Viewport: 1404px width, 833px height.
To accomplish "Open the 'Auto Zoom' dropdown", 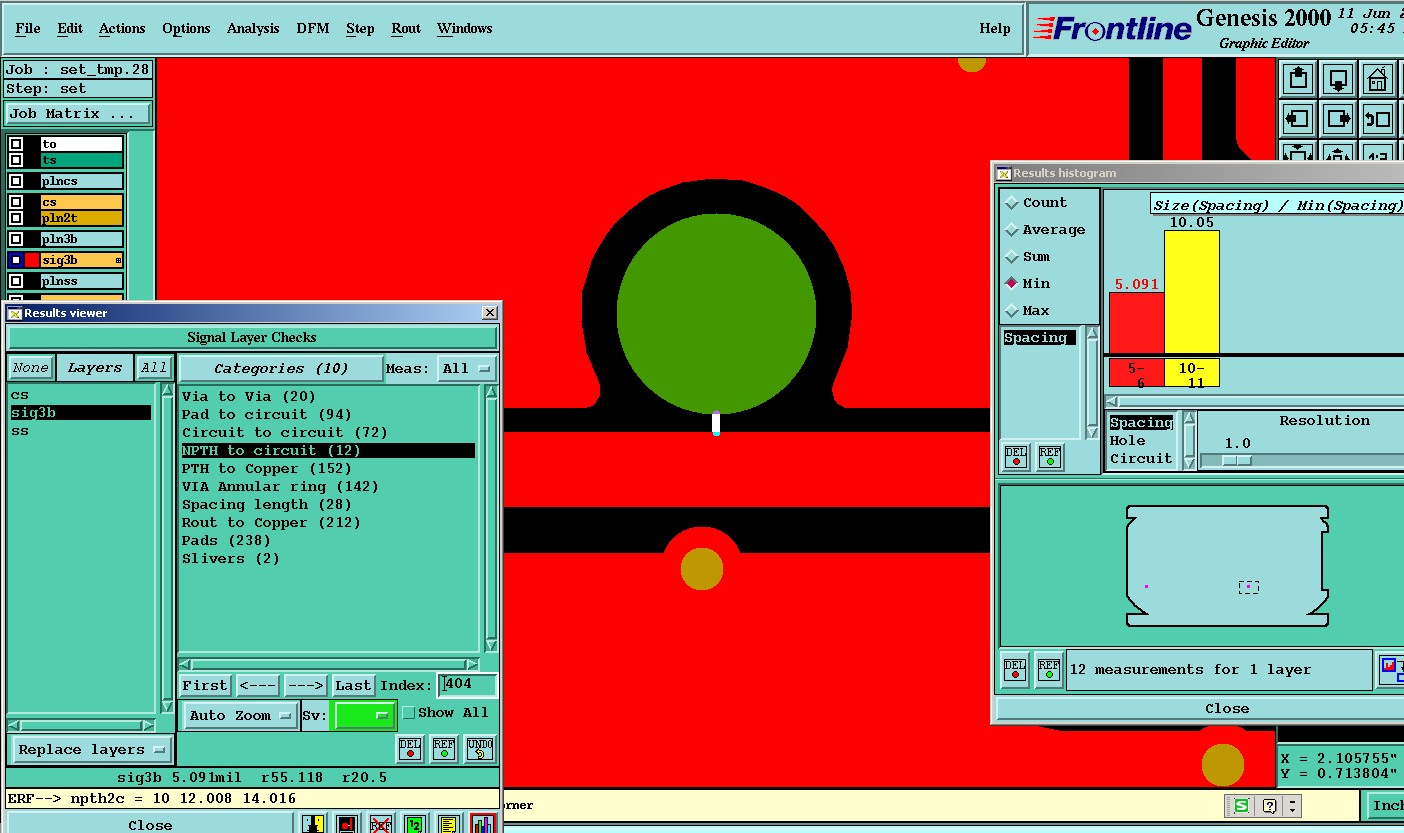I will pyautogui.click(x=241, y=715).
